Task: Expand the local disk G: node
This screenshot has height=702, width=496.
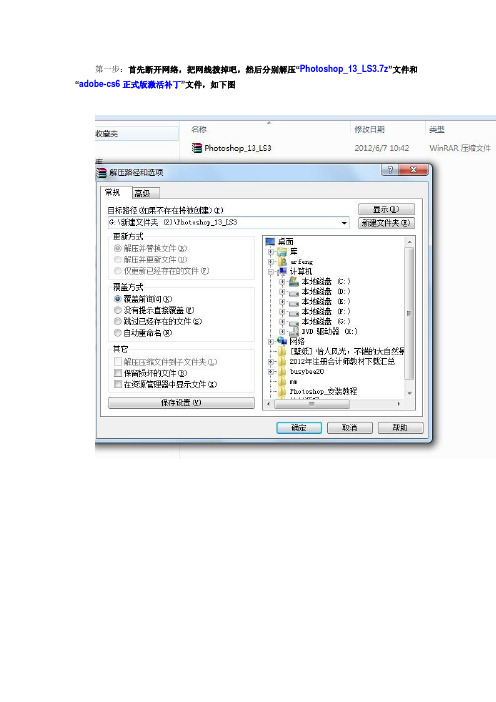Action: (282, 322)
